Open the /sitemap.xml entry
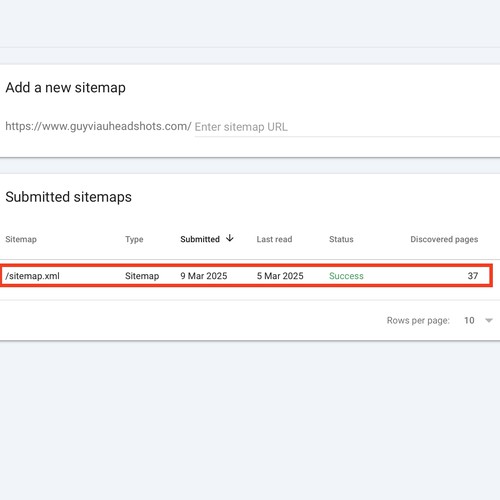This screenshot has height=500, width=500. (x=32, y=276)
